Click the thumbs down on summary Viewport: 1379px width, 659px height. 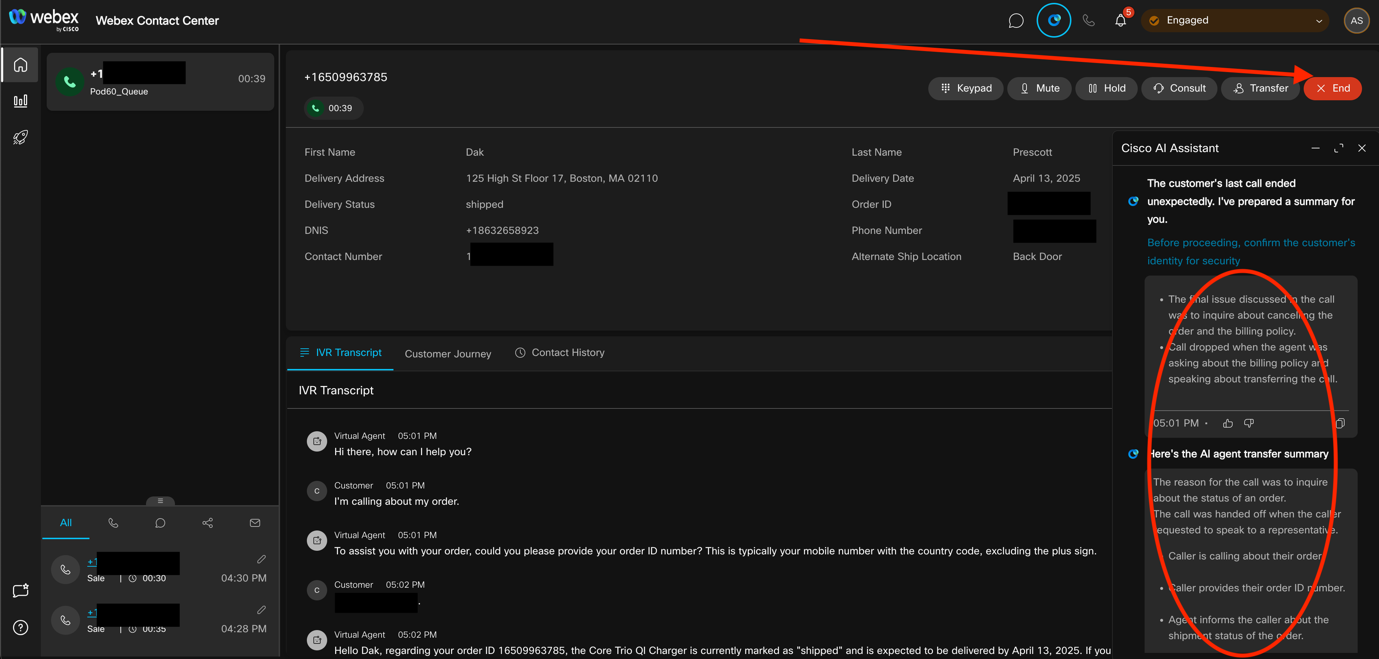point(1249,423)
